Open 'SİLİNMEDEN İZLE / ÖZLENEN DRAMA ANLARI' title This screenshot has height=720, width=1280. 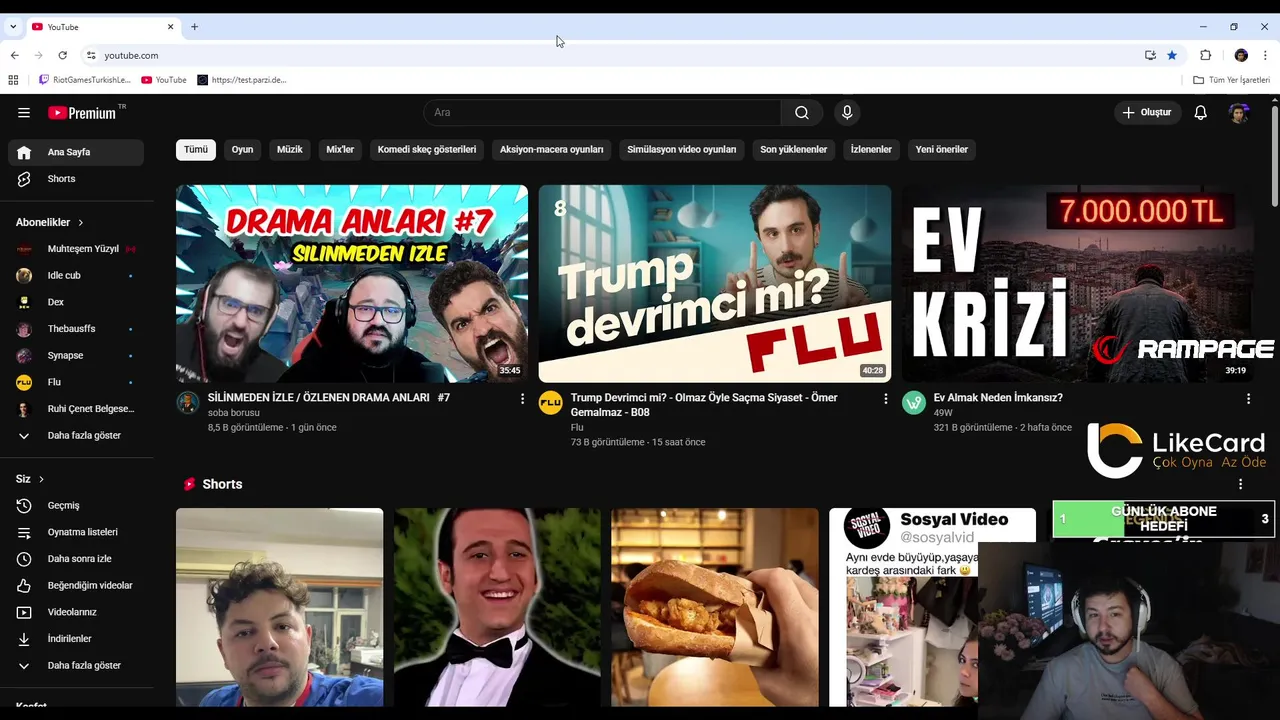[x=329, y=398]
